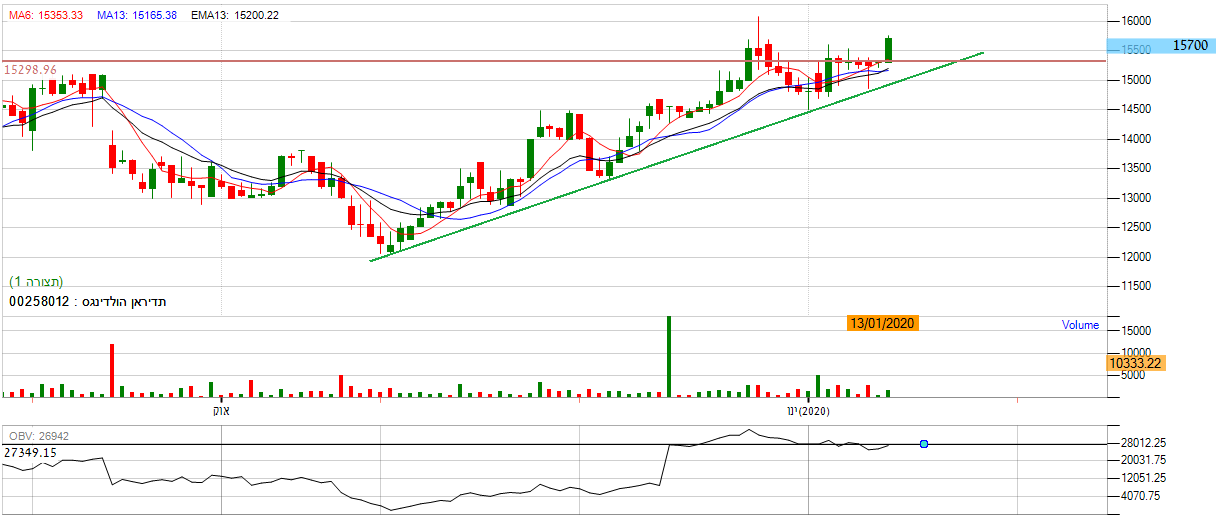The width and height of the screenshot is (1216, 524).
Task: Click the tallest green volume bar
Action: pos(668,356)
